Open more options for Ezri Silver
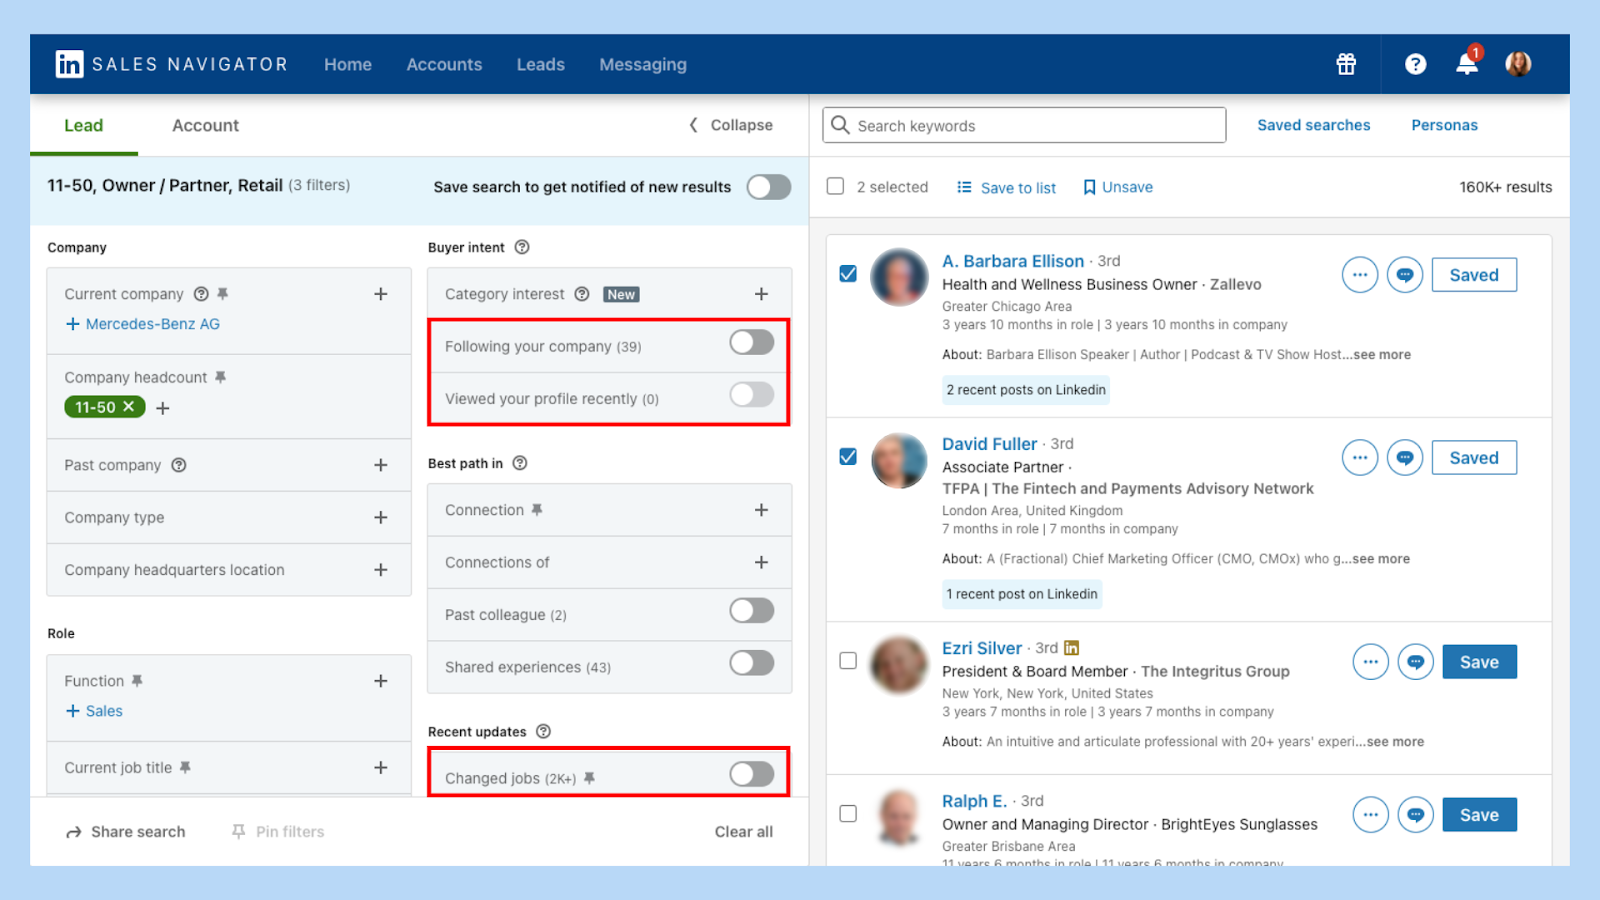Image resolution: width=1600 pixels, height=900 pixels. (x=1371, y=662)
